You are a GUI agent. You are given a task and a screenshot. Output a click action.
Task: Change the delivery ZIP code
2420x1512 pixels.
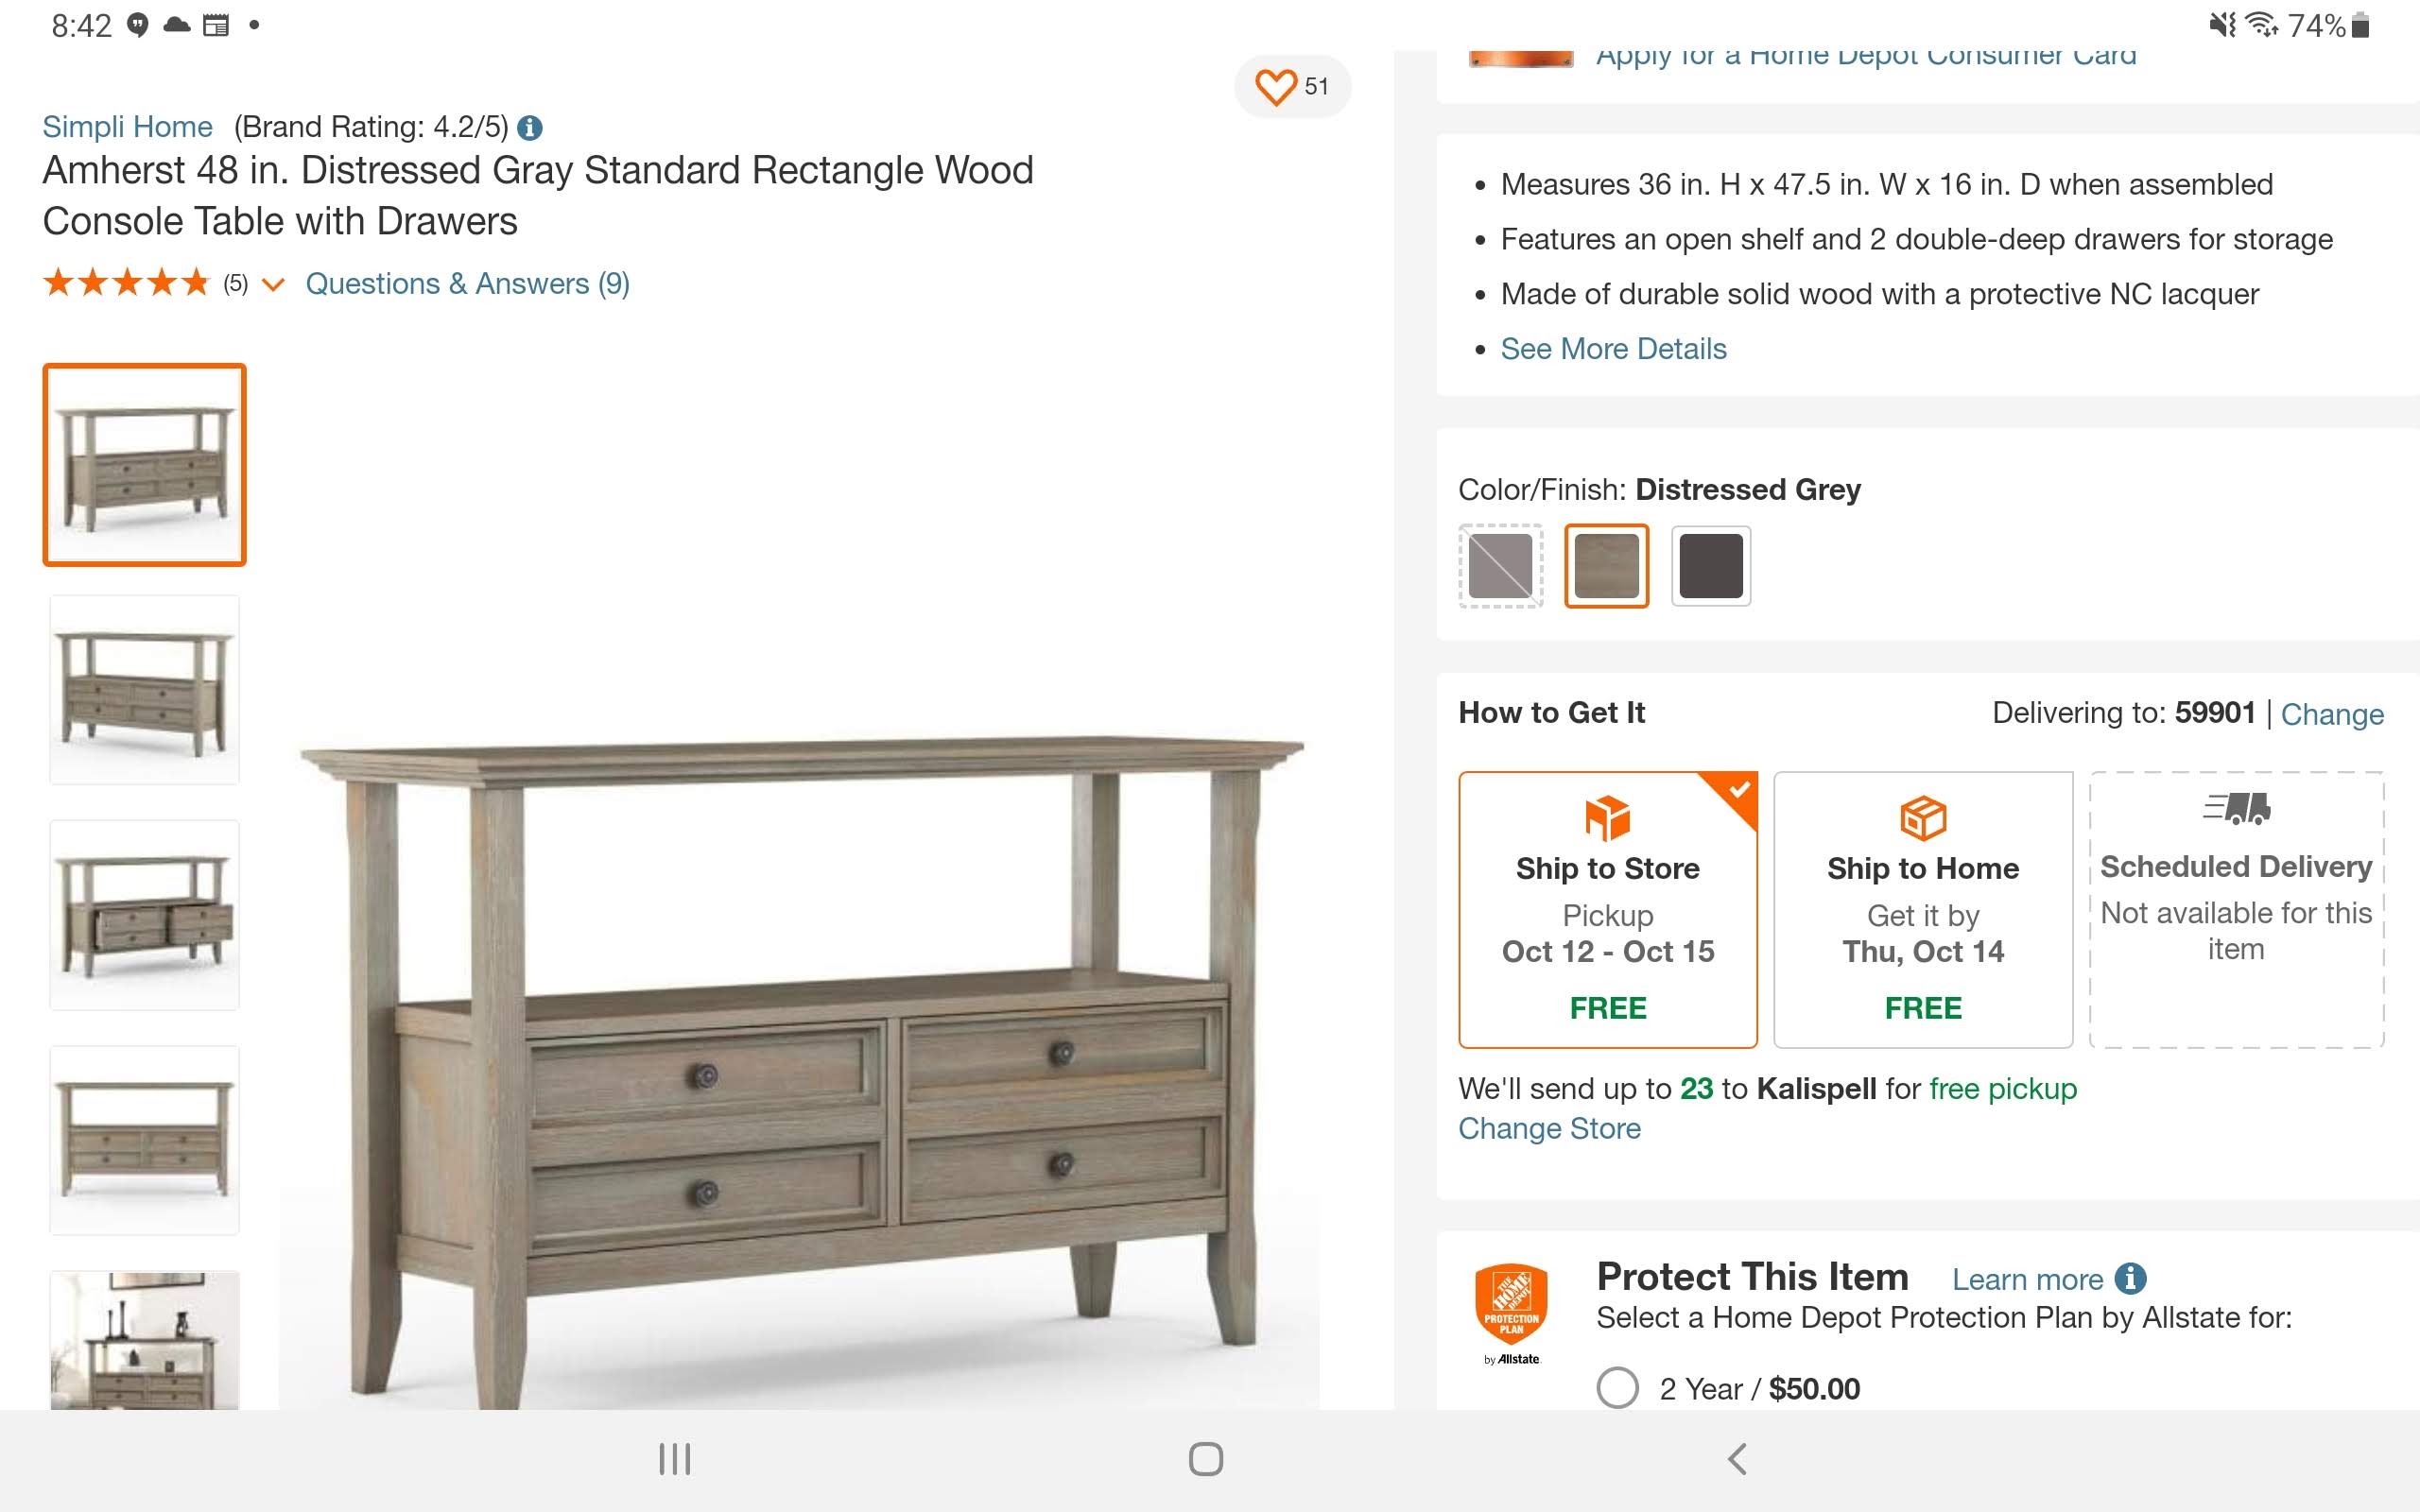(x=2331, y=714)
